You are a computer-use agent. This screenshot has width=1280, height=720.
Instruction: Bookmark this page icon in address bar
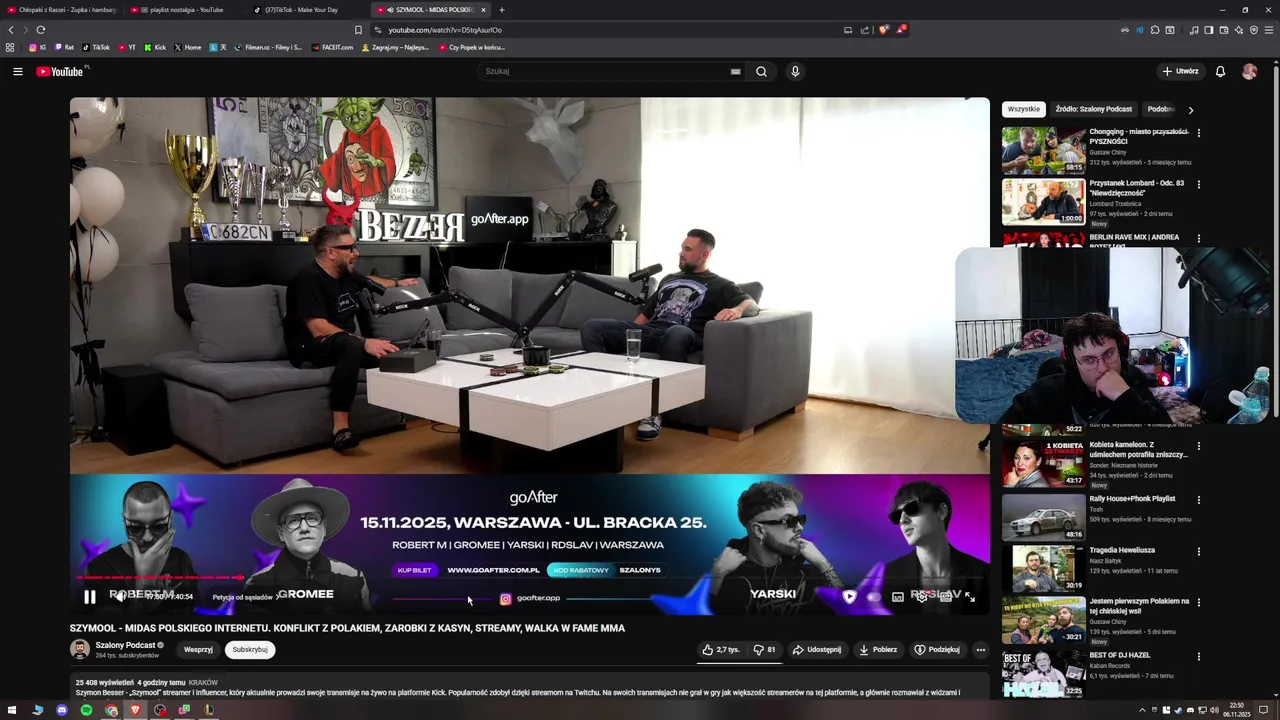point(358,30)
